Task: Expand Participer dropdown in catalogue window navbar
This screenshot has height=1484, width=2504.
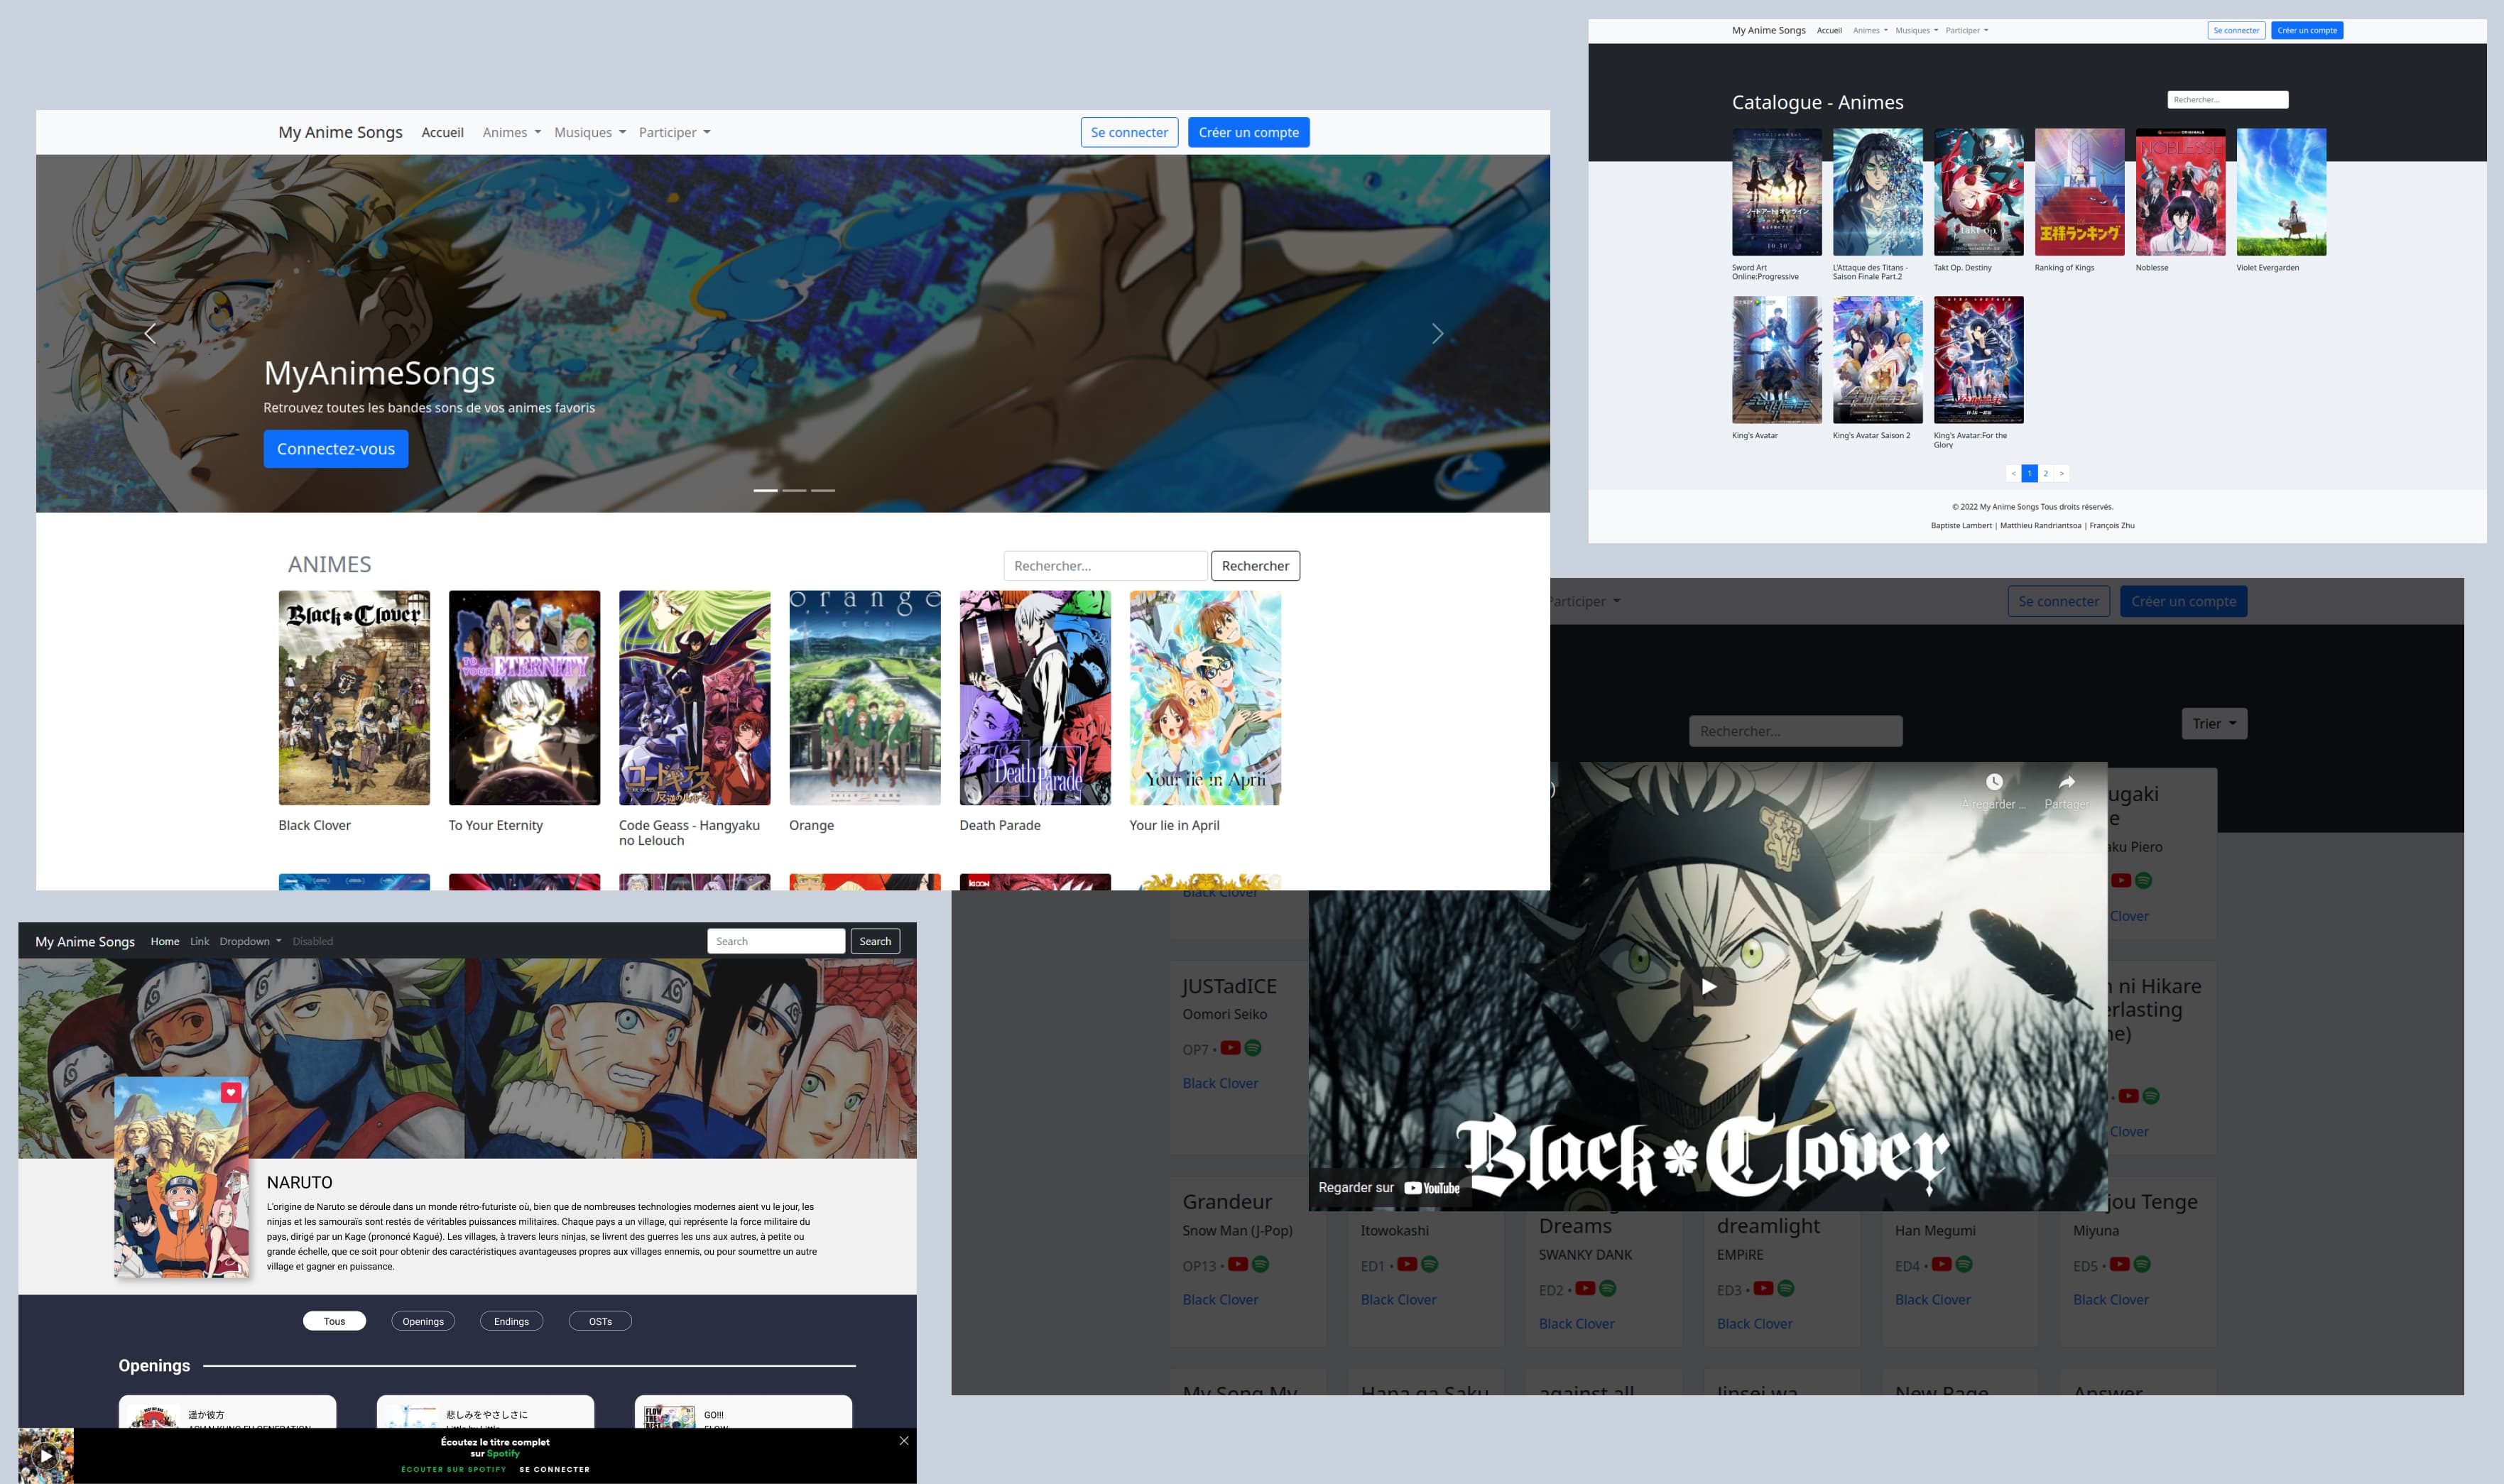Action: tap(1966, 30)
